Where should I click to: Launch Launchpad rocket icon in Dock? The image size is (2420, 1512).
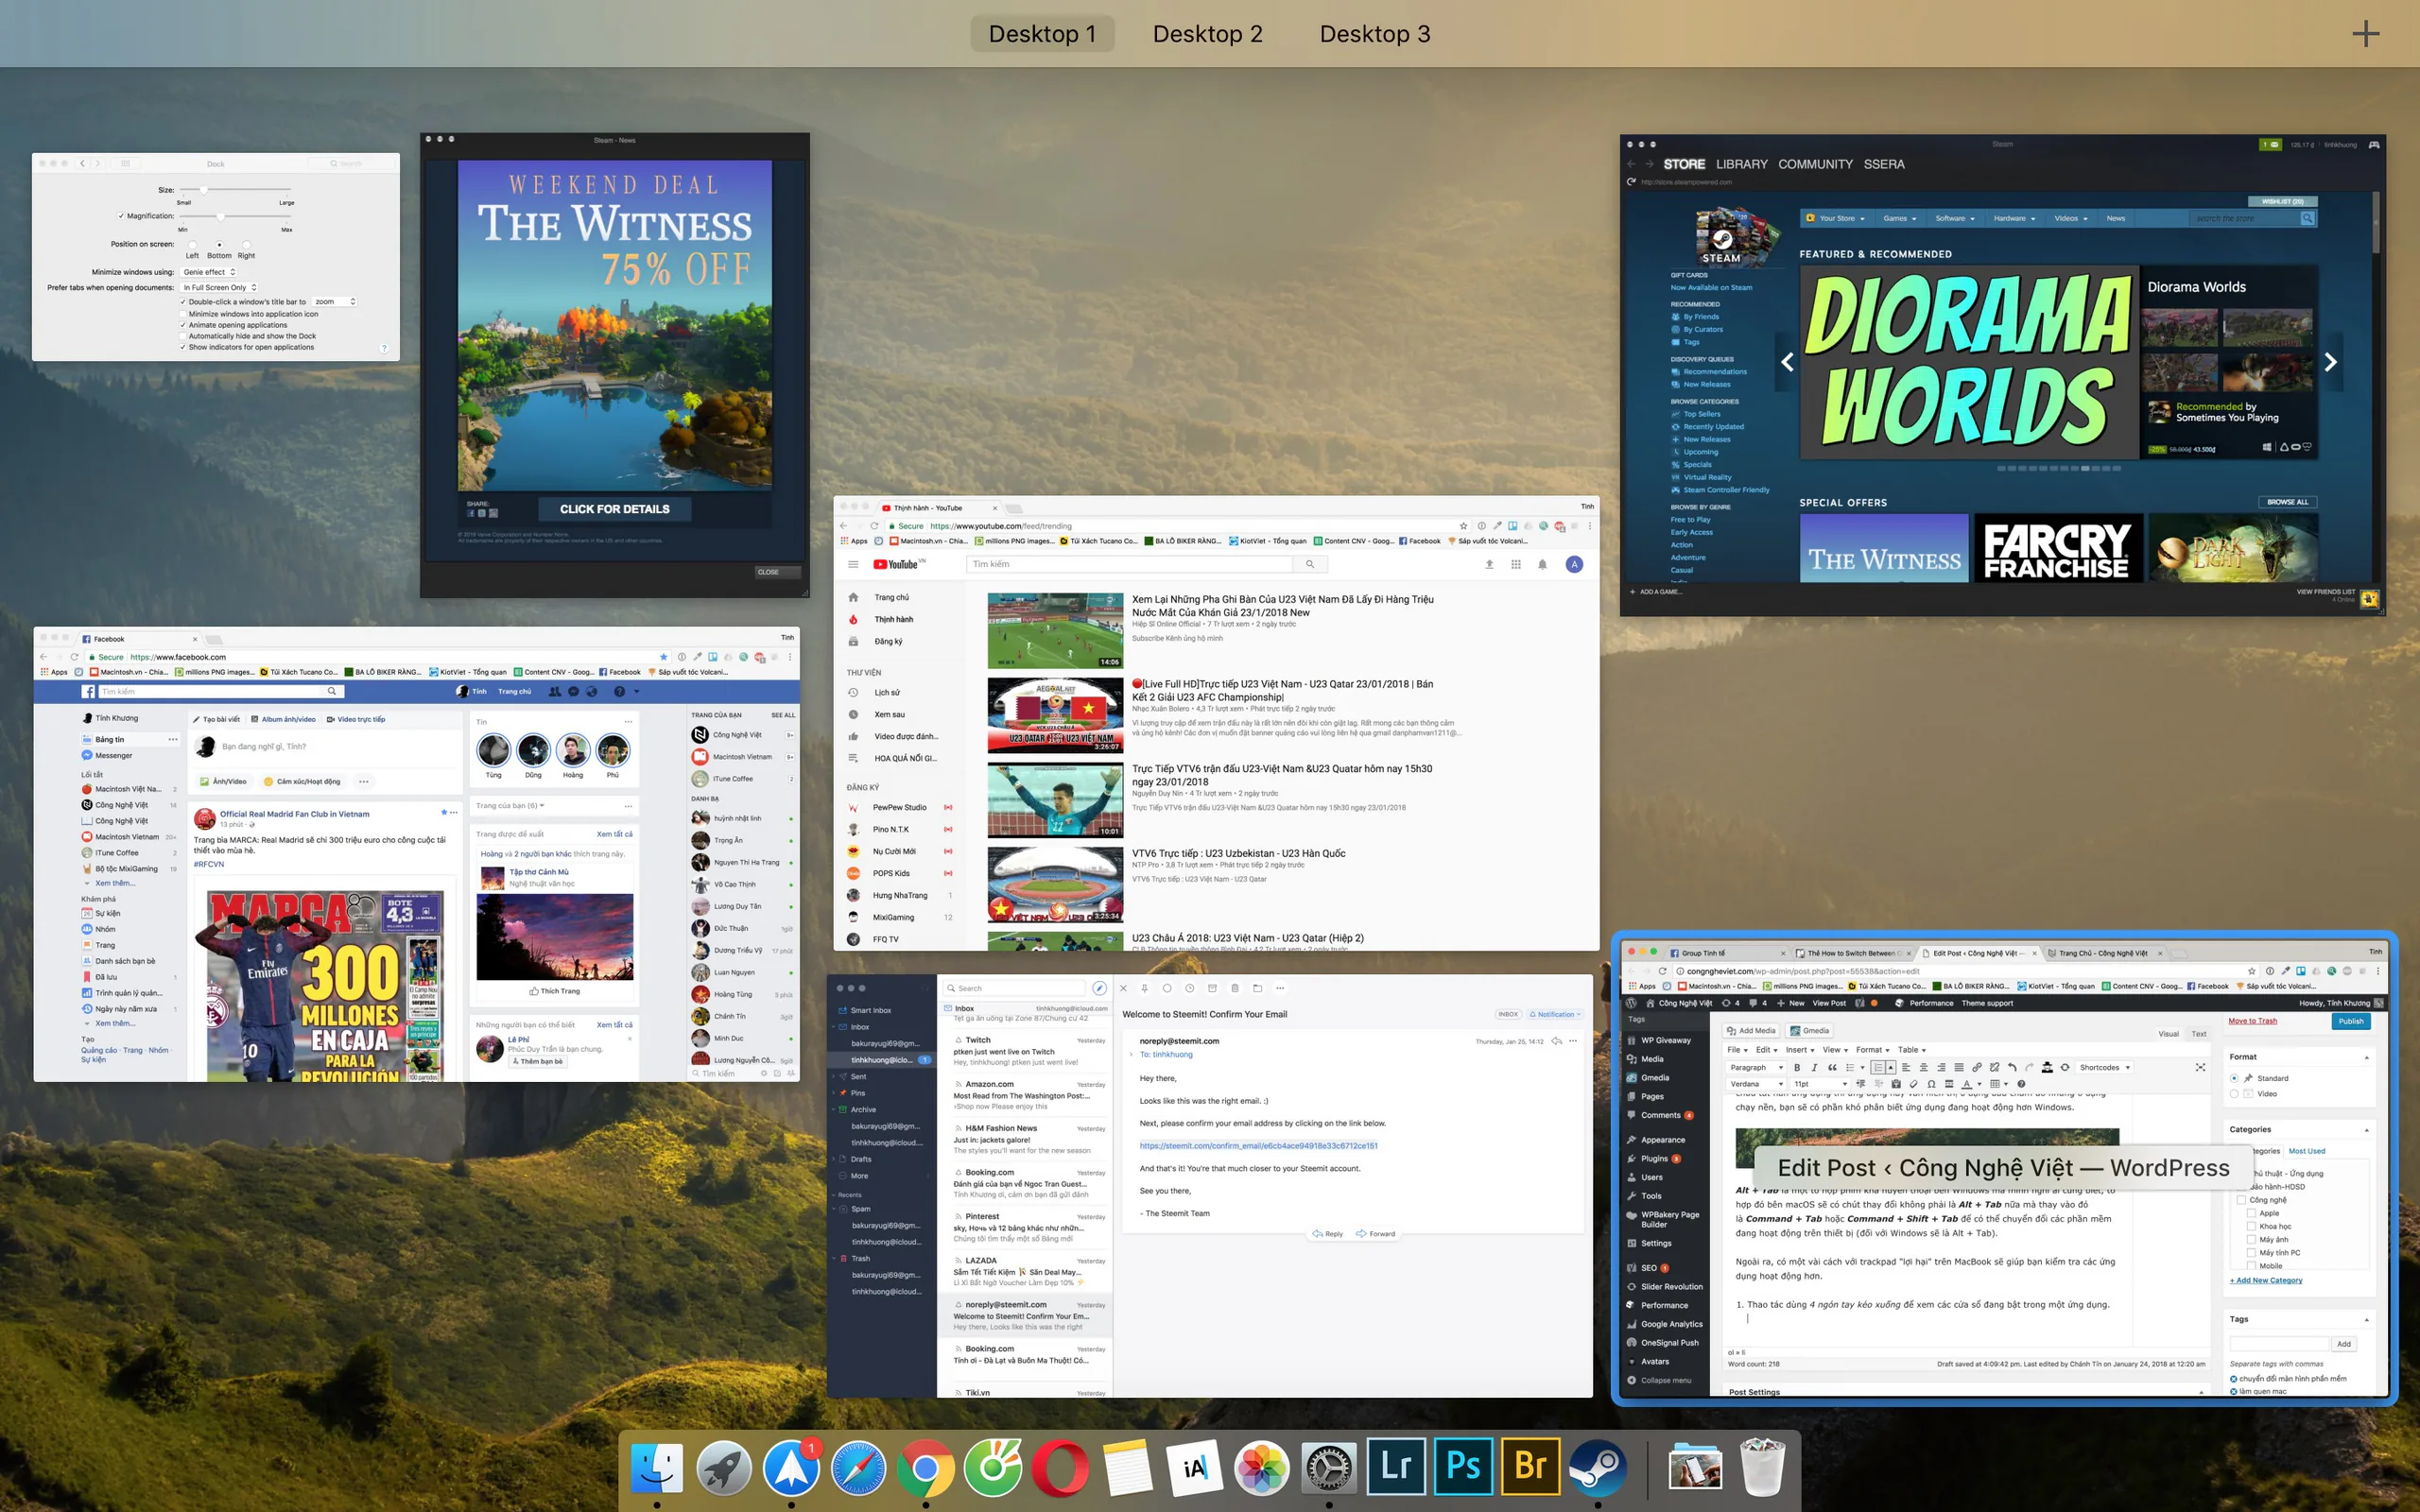click(724, 1467)
